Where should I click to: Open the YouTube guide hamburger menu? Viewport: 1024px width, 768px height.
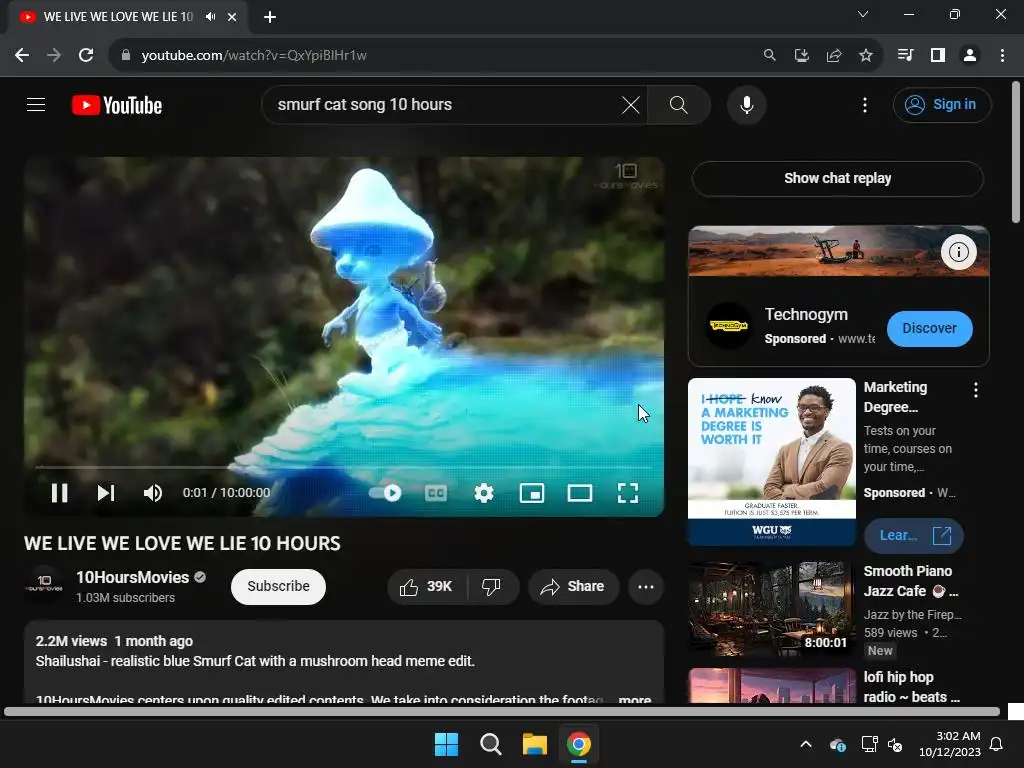(x=36, y=104)
